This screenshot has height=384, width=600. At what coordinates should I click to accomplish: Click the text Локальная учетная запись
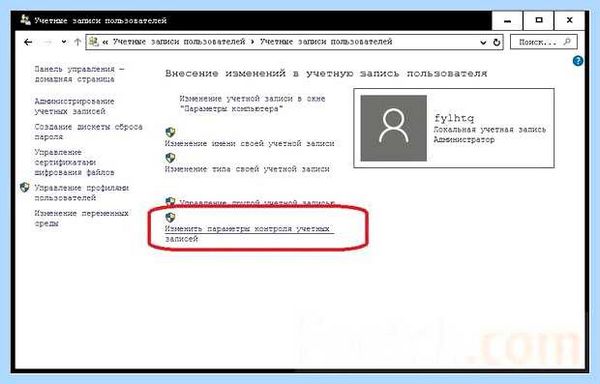(490, 130)
